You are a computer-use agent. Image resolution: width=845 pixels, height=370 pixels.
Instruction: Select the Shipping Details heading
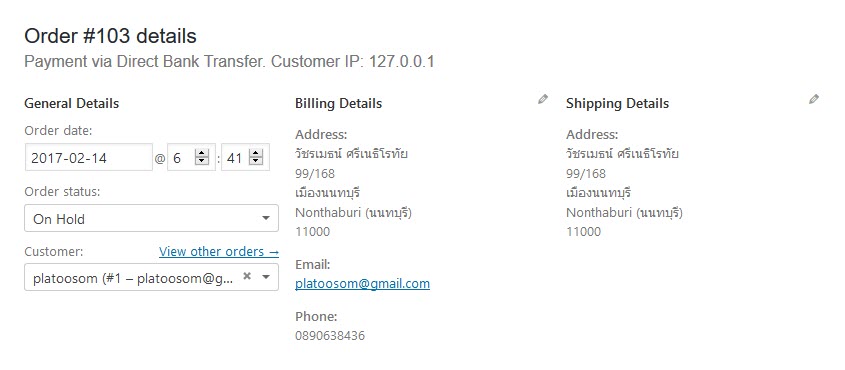(618, 103)
